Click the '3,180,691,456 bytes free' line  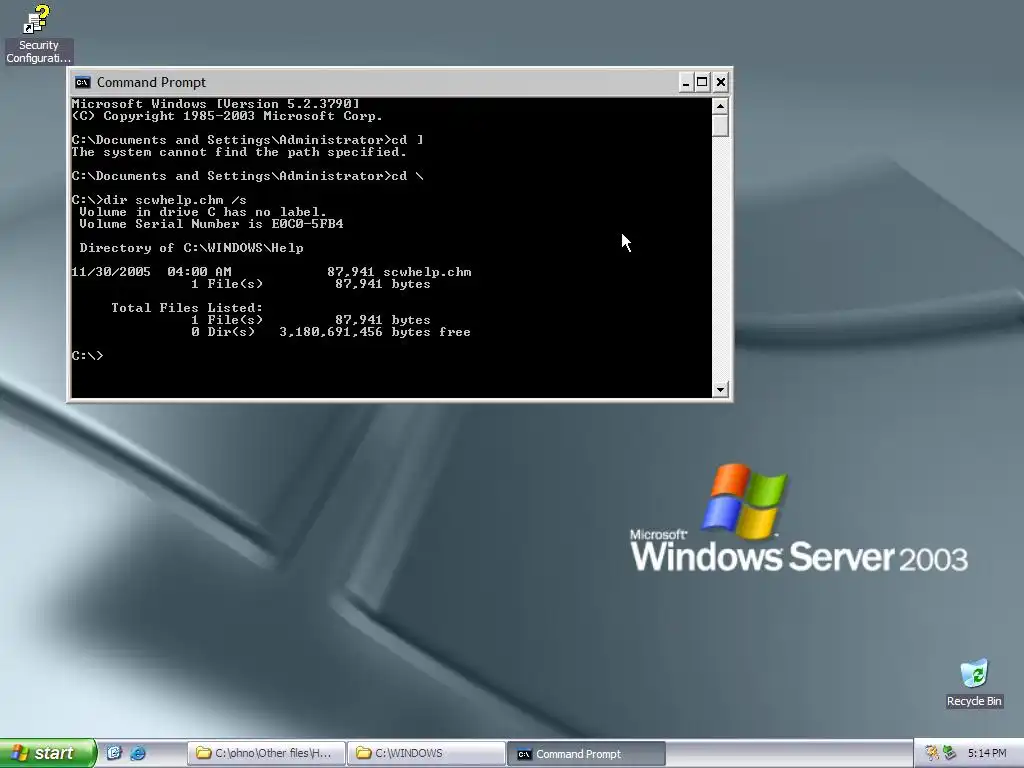[375, 332]
